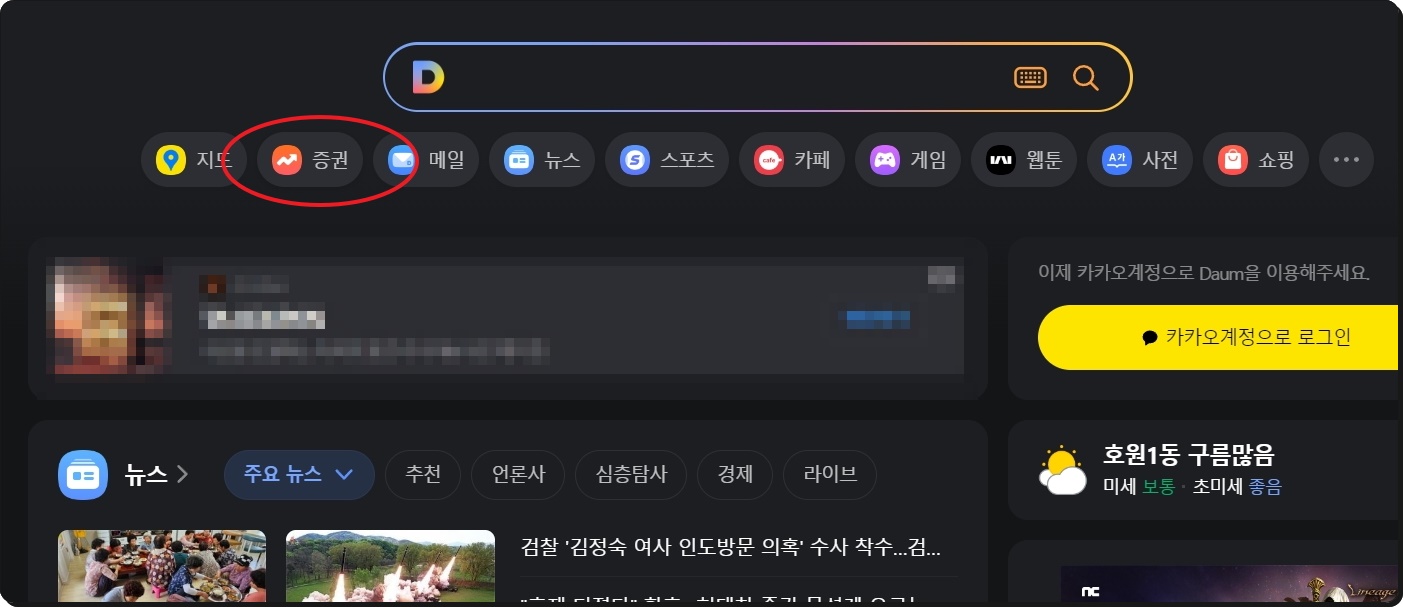Click the Daum D logo in search bar
Viewport: 1403px width, 607px height.
click(428, 77)
